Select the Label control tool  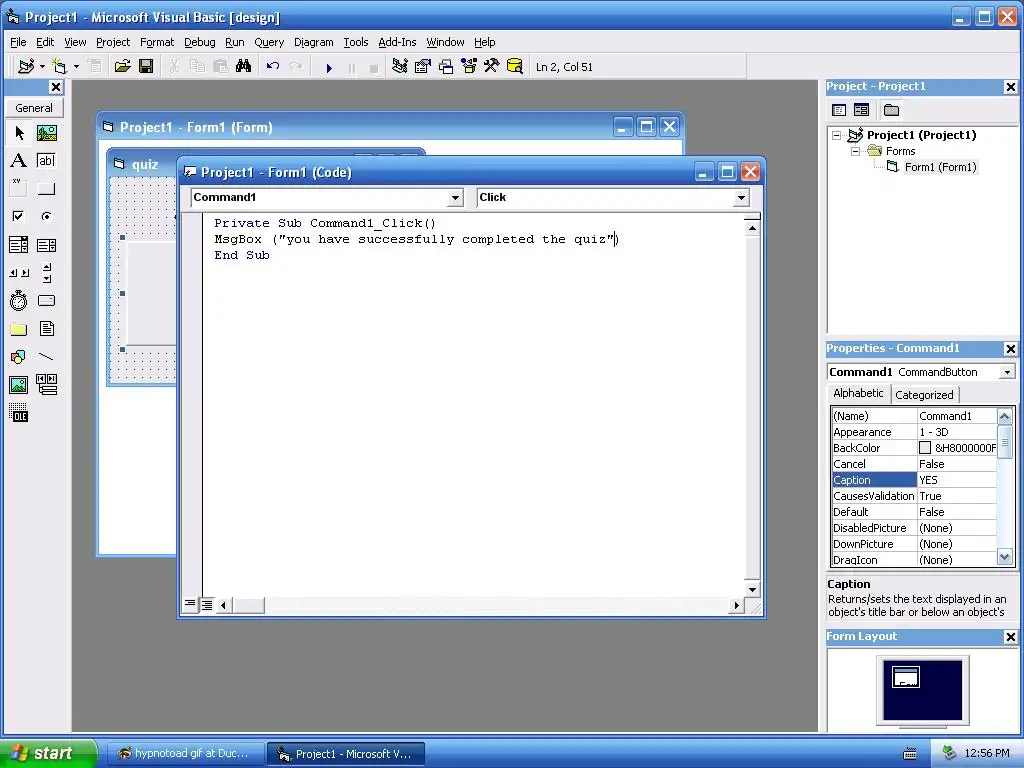[19, 161]
